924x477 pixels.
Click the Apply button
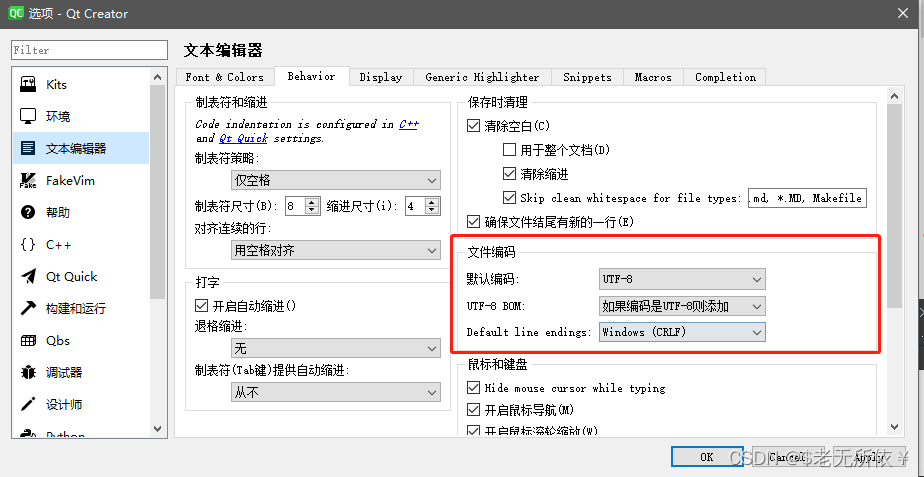point(869,456)
